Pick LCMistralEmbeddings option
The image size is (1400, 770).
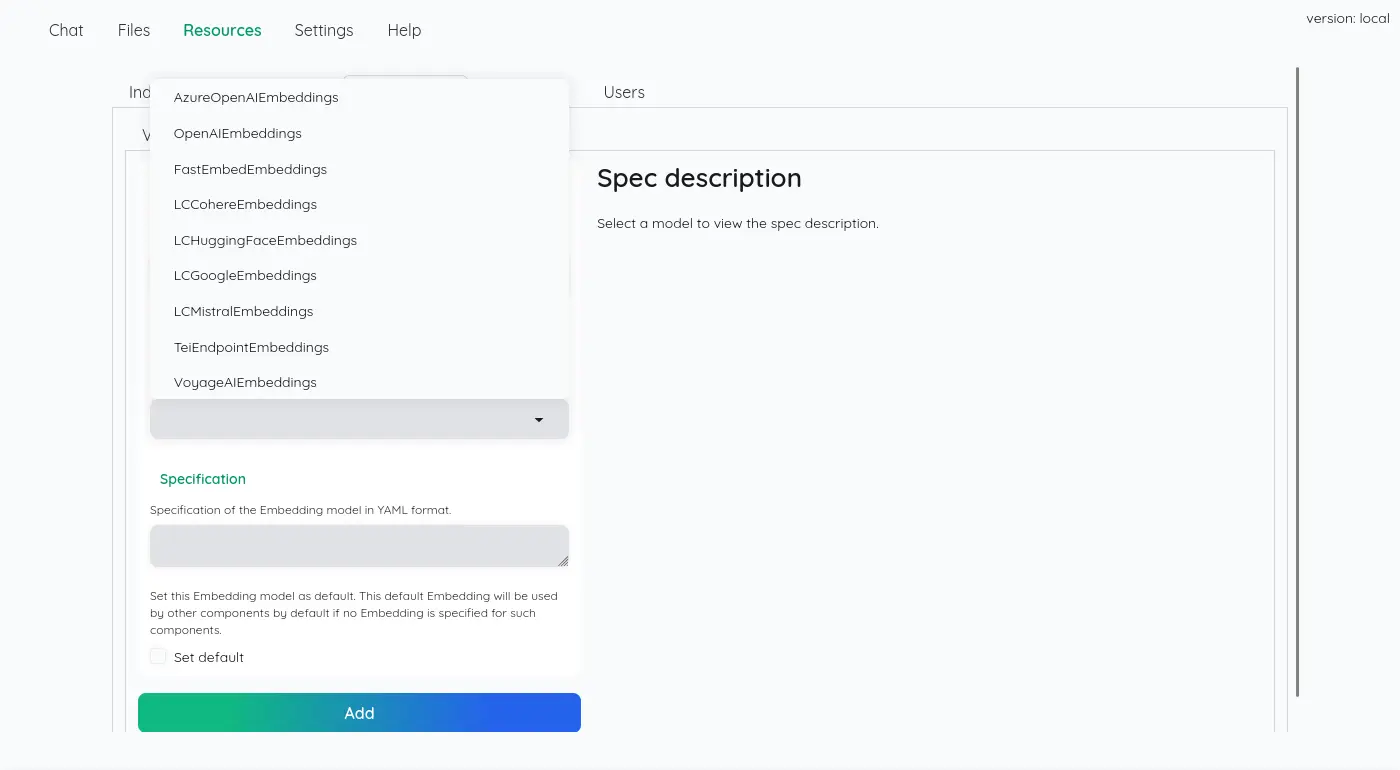[243, 312]
